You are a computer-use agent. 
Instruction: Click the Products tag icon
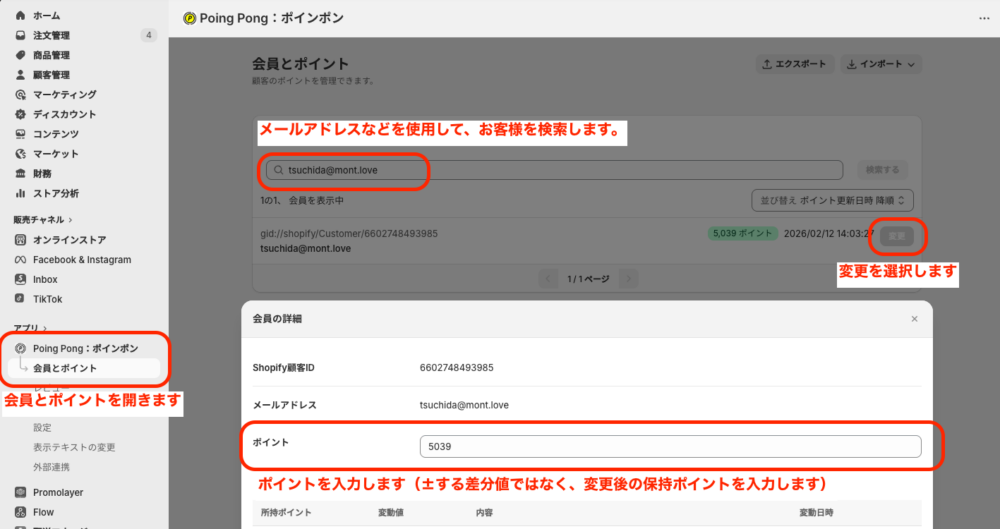pos(21,55)
